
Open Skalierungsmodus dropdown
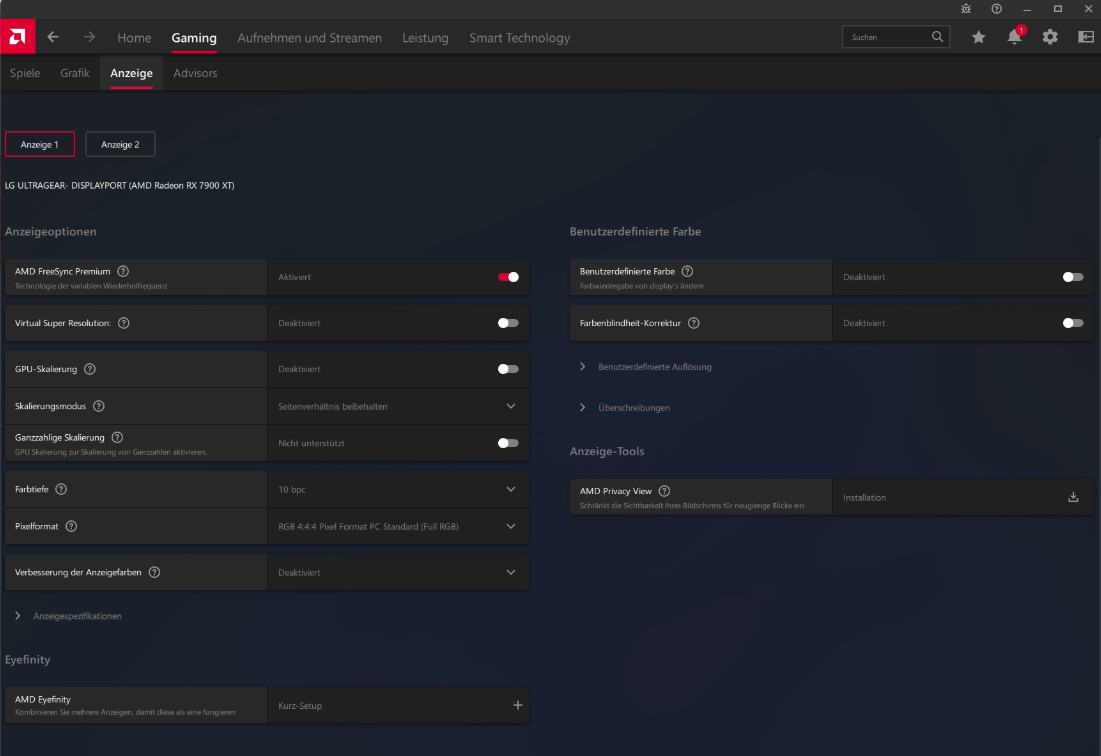click(x=397, y=406)
